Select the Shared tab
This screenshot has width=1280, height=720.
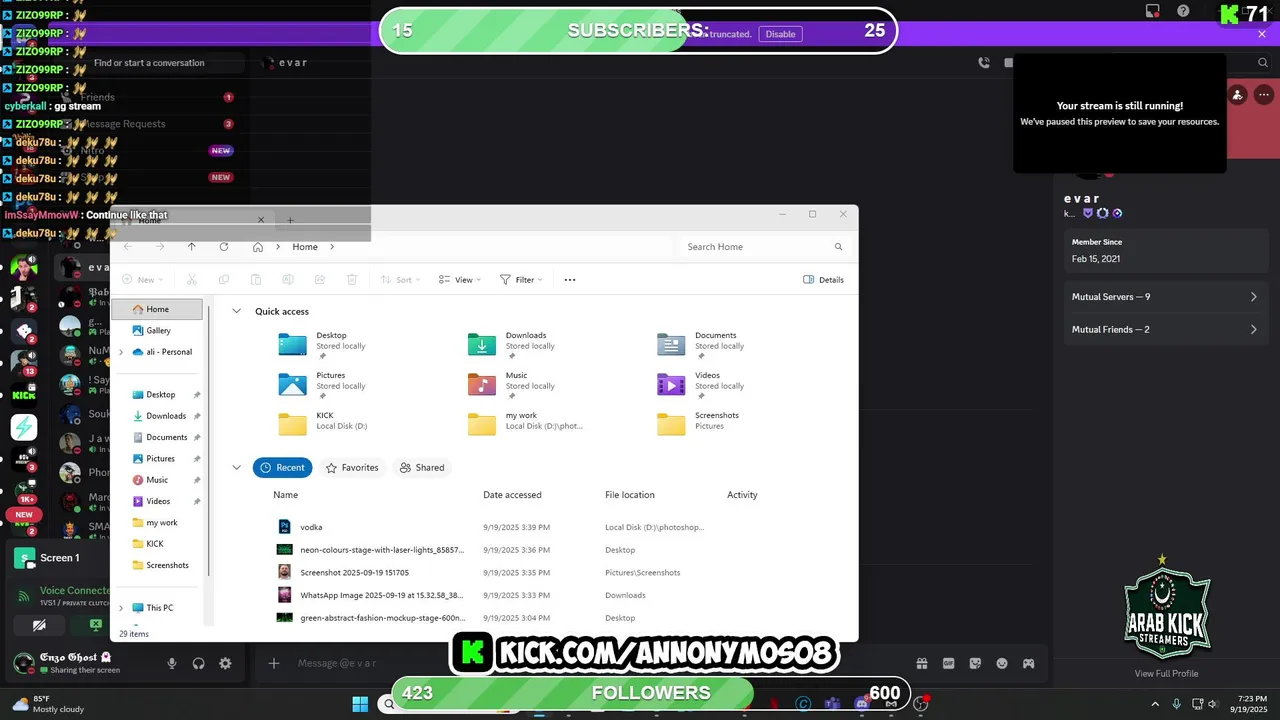coord(422,467)
